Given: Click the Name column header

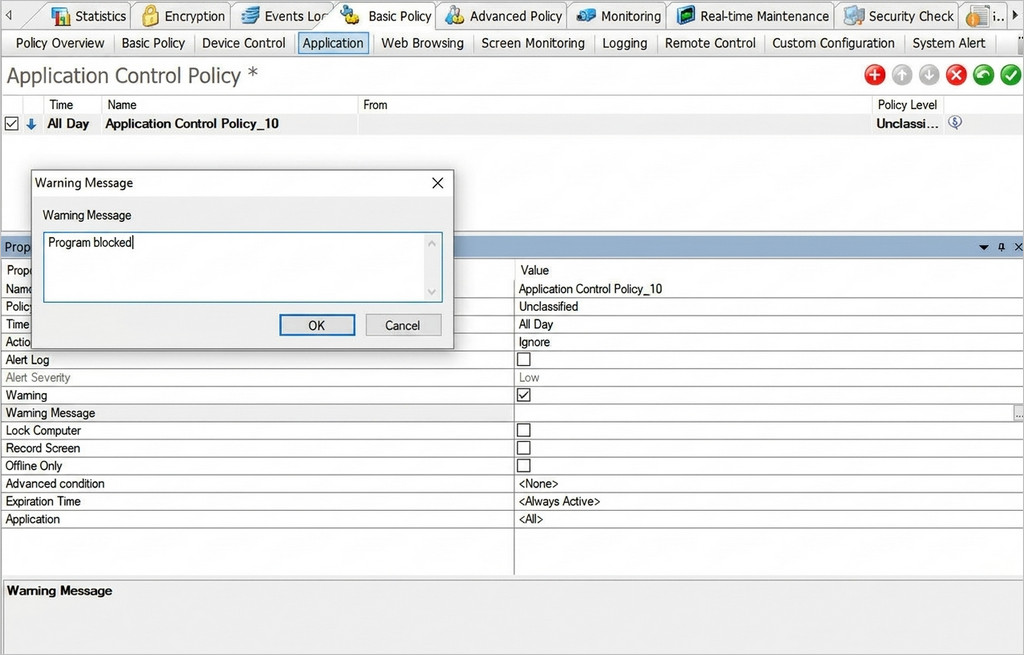Looking at the screenshot, I should (229, 104).
